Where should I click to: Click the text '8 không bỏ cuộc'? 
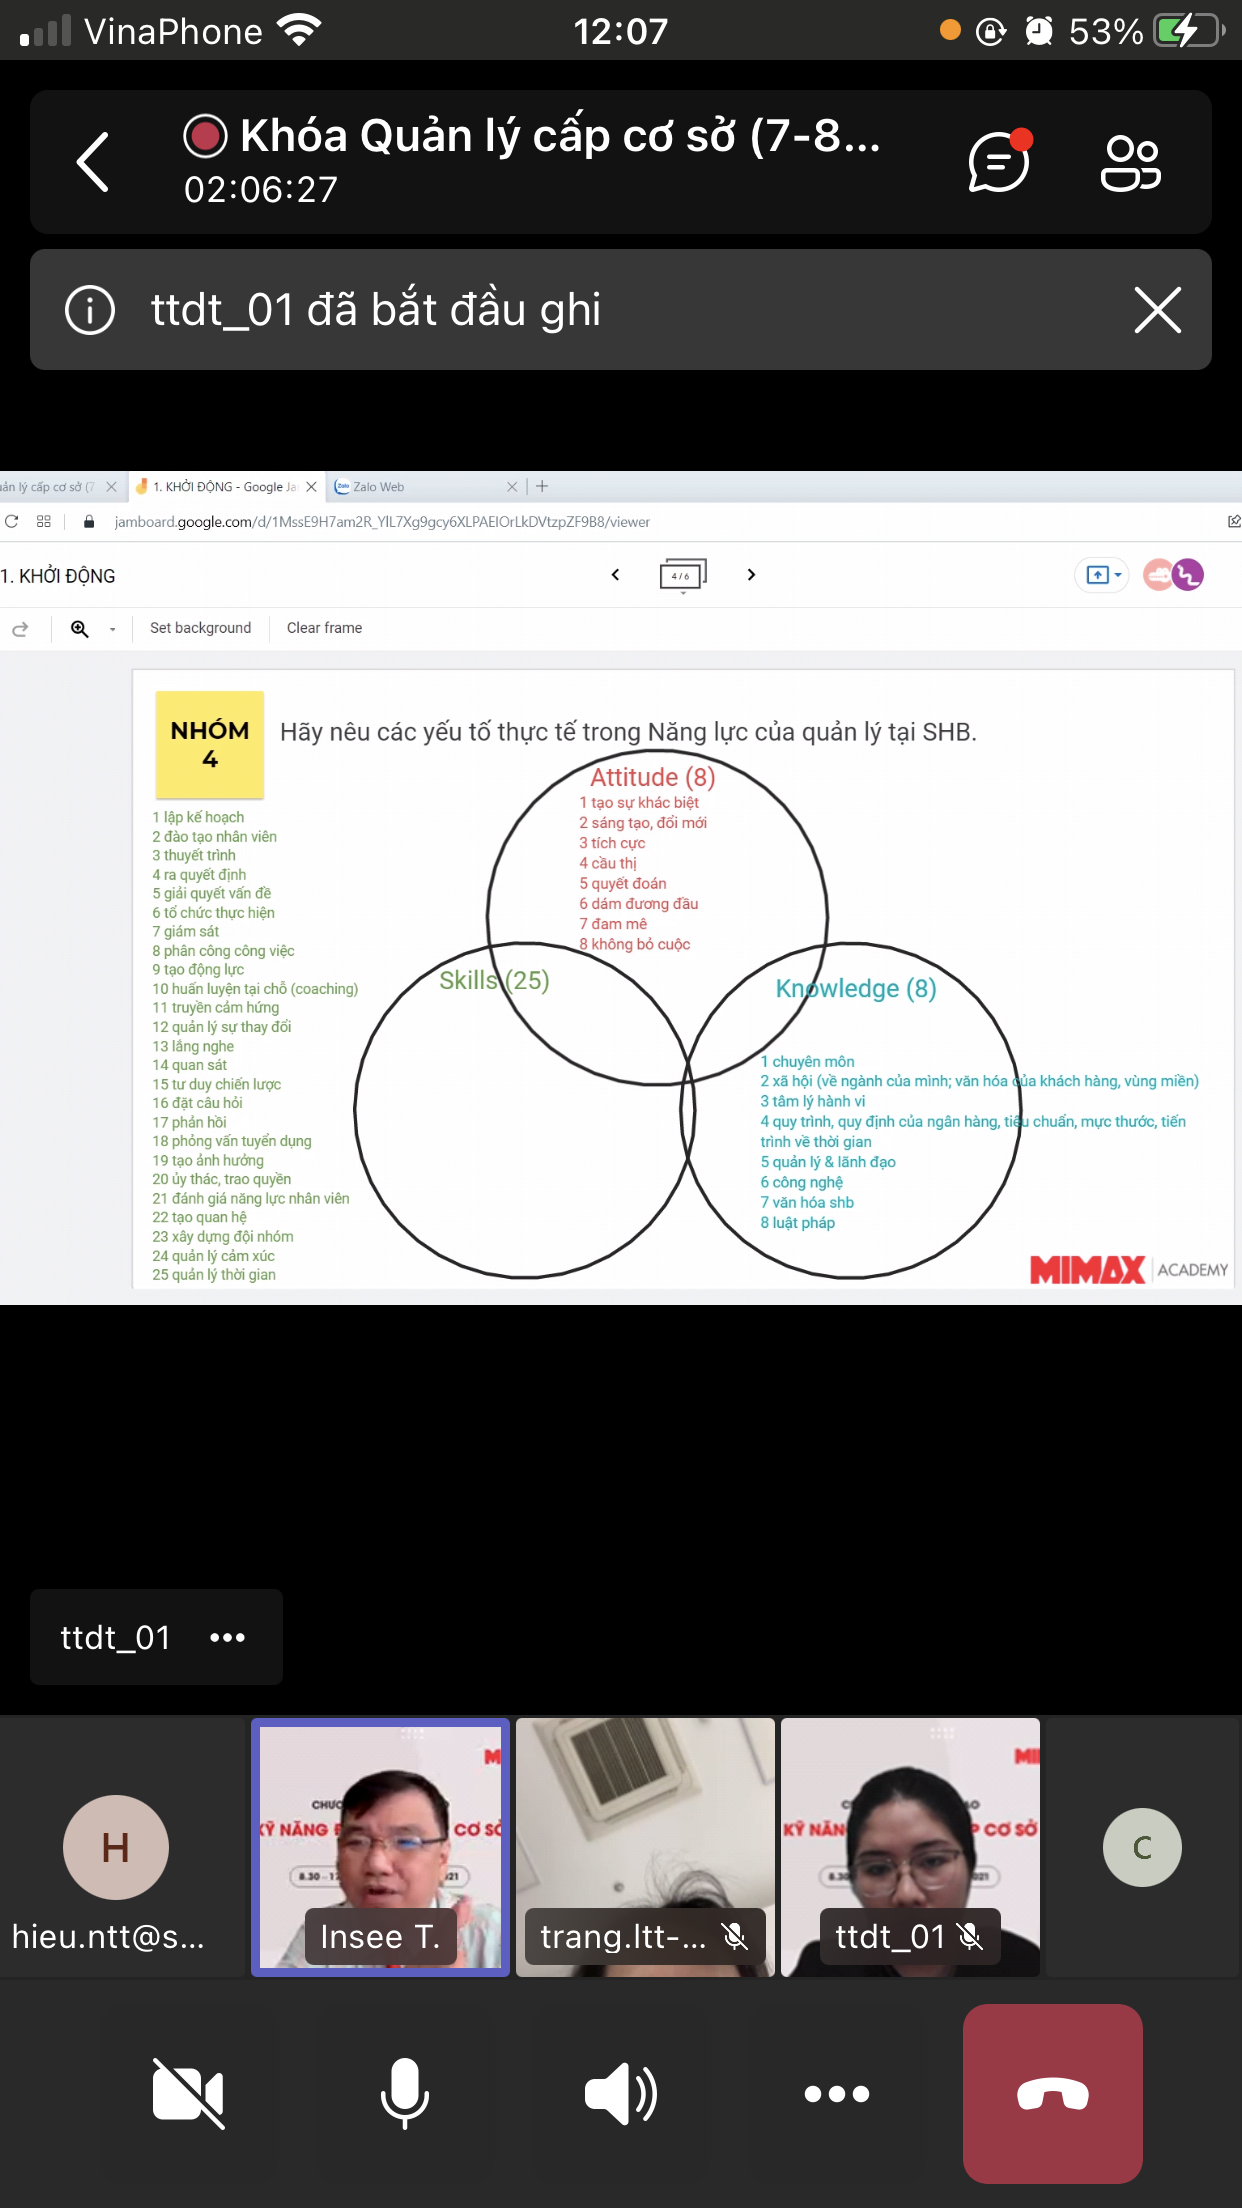tap(635, 944)
